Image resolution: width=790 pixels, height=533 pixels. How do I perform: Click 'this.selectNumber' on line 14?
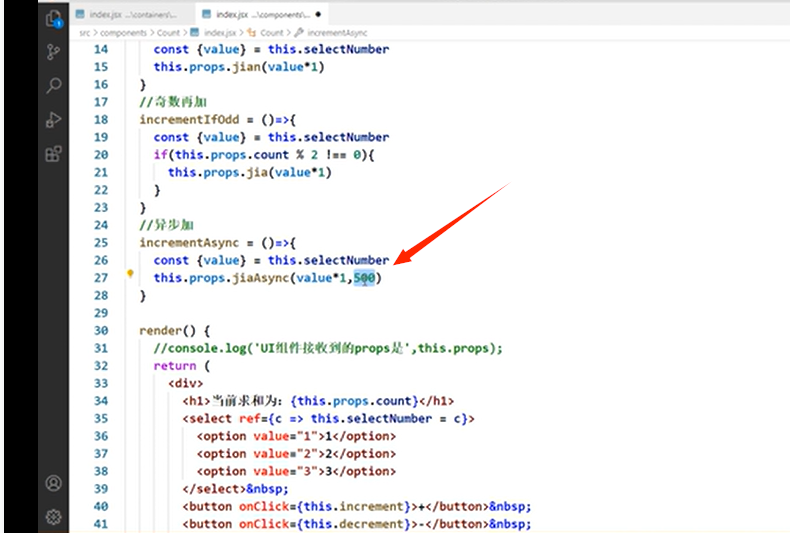pos(328,49)
